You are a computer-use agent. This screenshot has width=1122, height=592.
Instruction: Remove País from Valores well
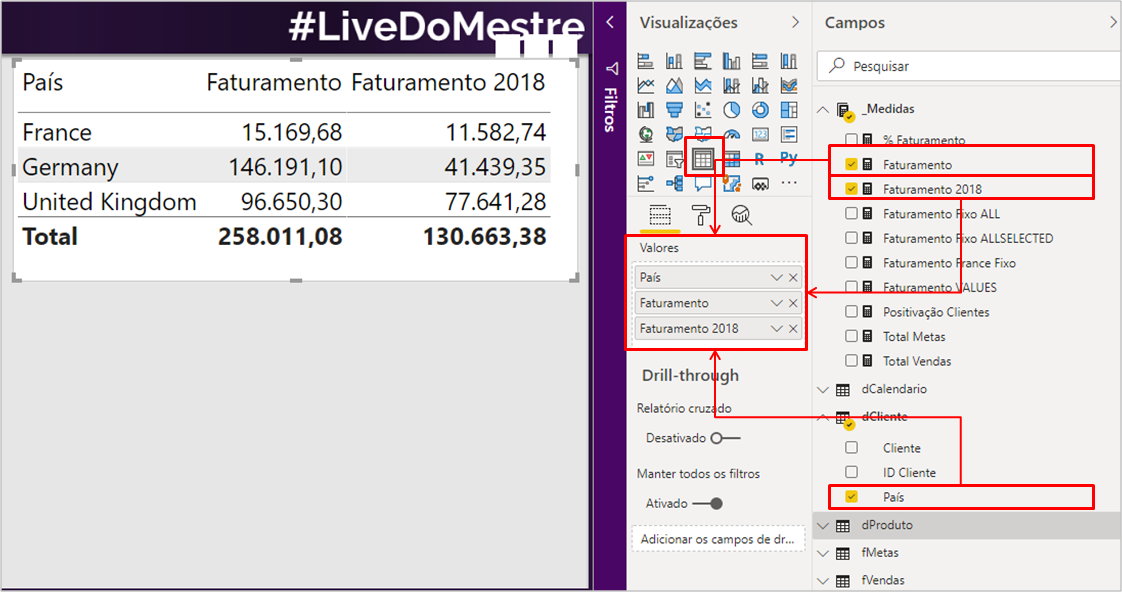click(793, 277)
